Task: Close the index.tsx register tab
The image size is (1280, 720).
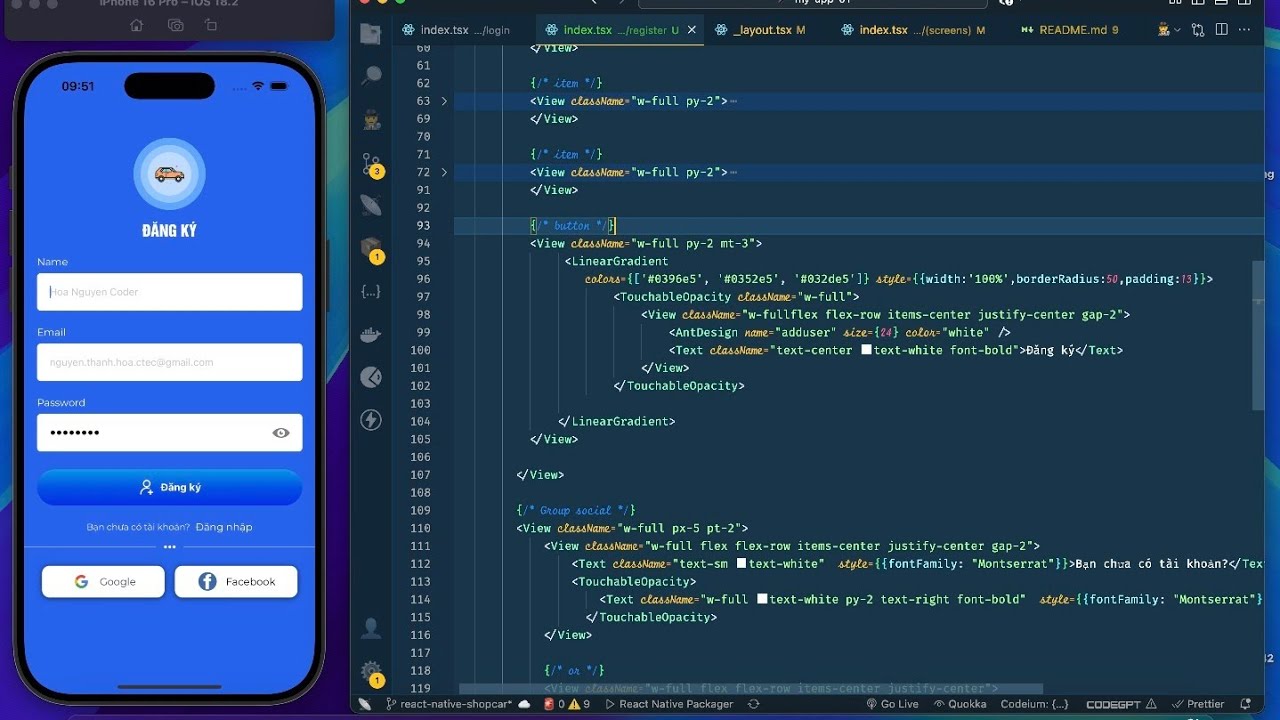Action: click(x=691, y=30)
